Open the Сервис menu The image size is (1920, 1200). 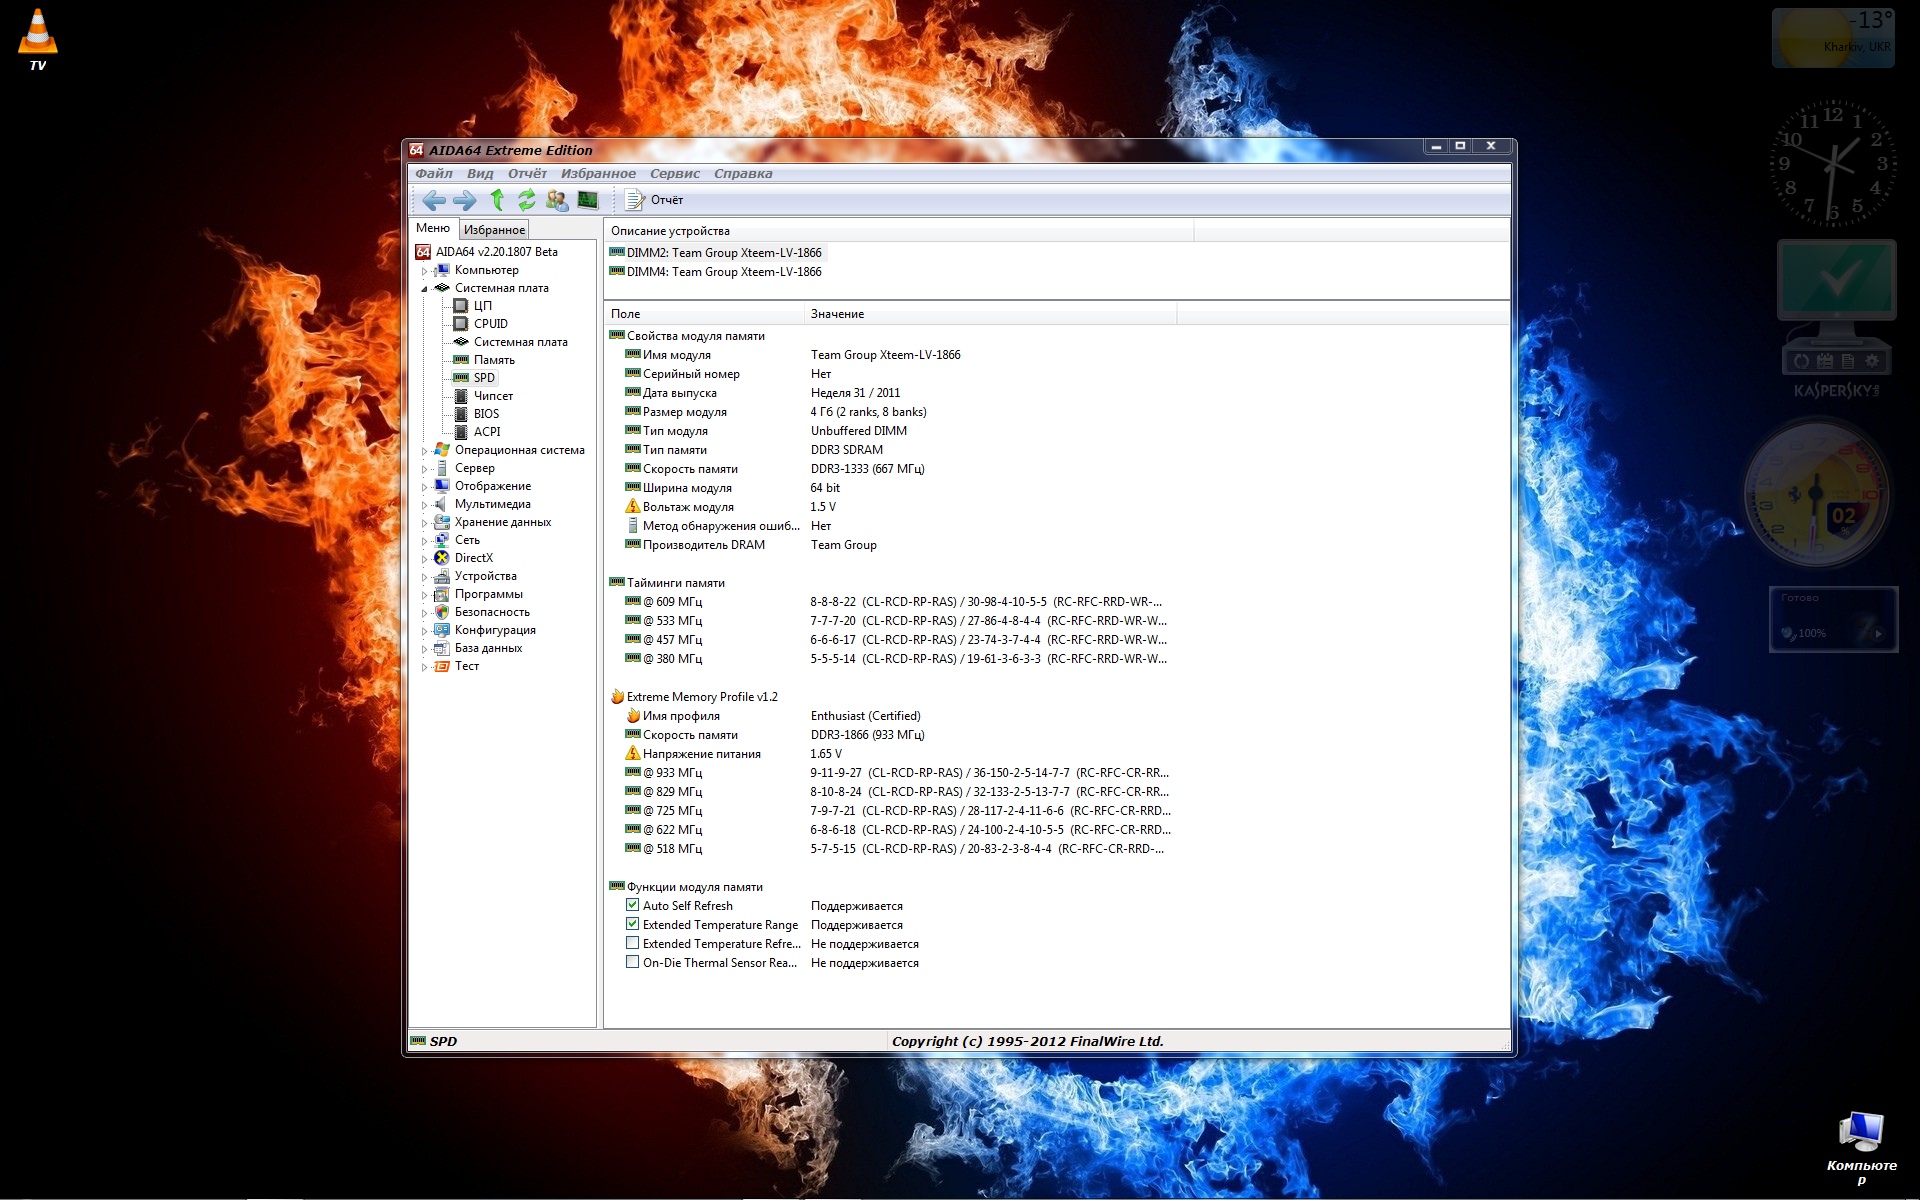click(675, 173)
